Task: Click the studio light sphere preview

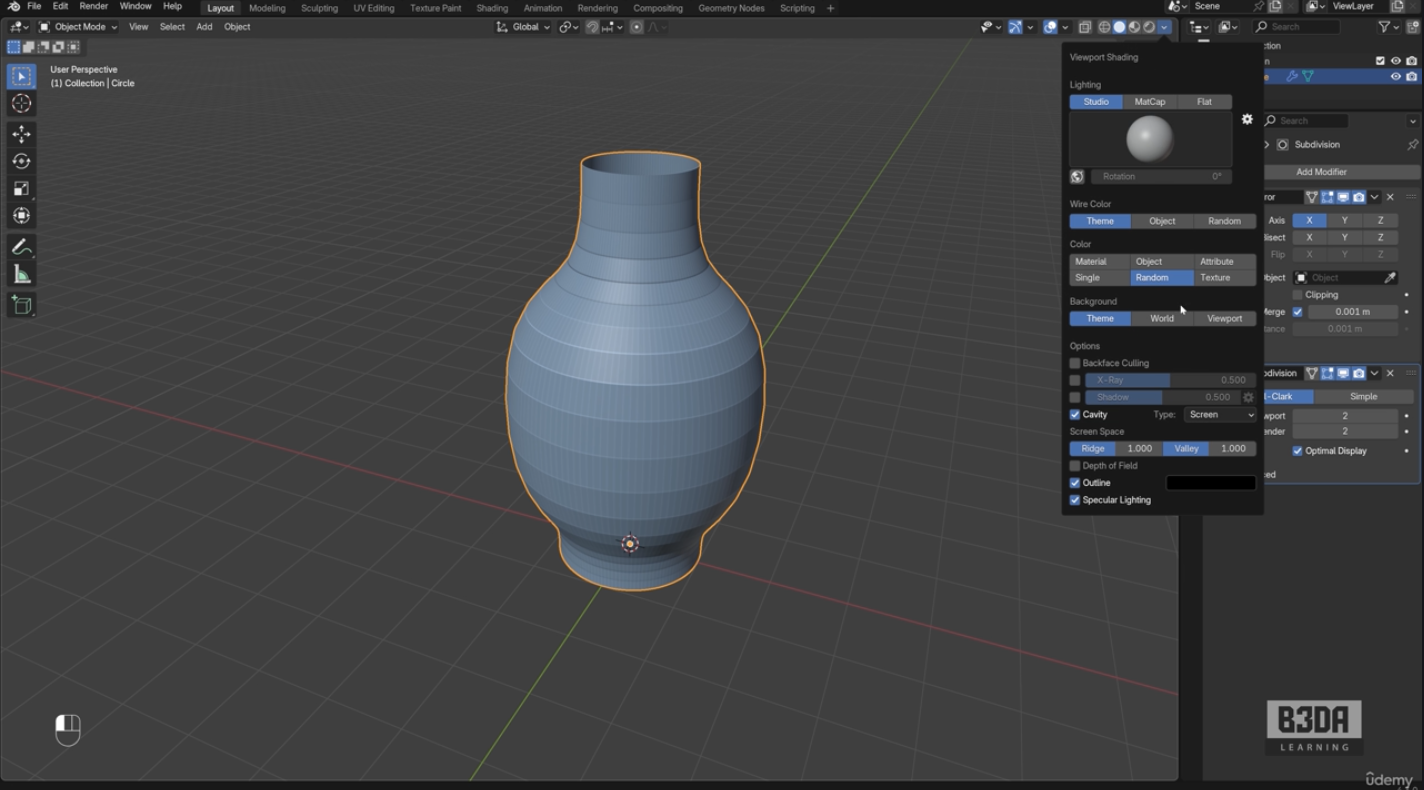Action: click(1150, 139)
